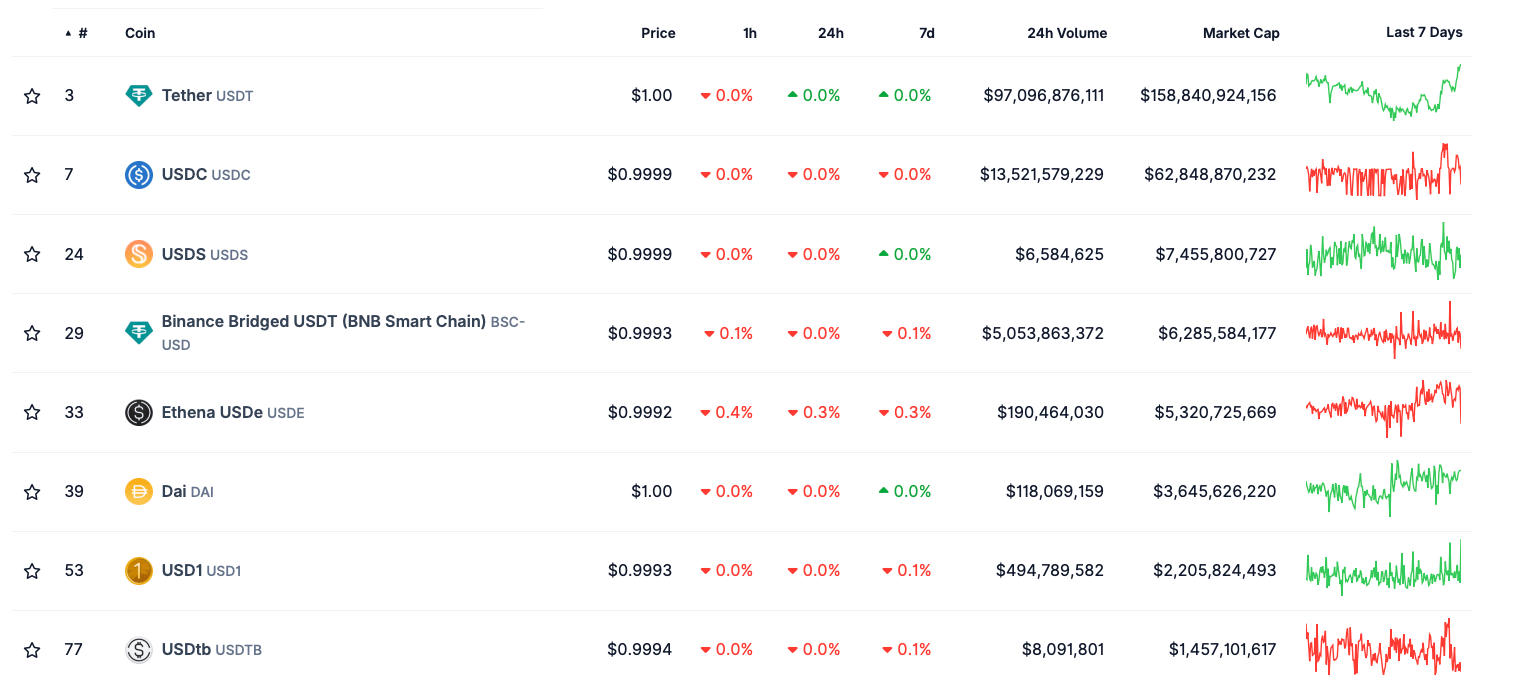Screen dimensions: 1523x685
Task: Go to the USDS coin page
Action: [205, 254]
